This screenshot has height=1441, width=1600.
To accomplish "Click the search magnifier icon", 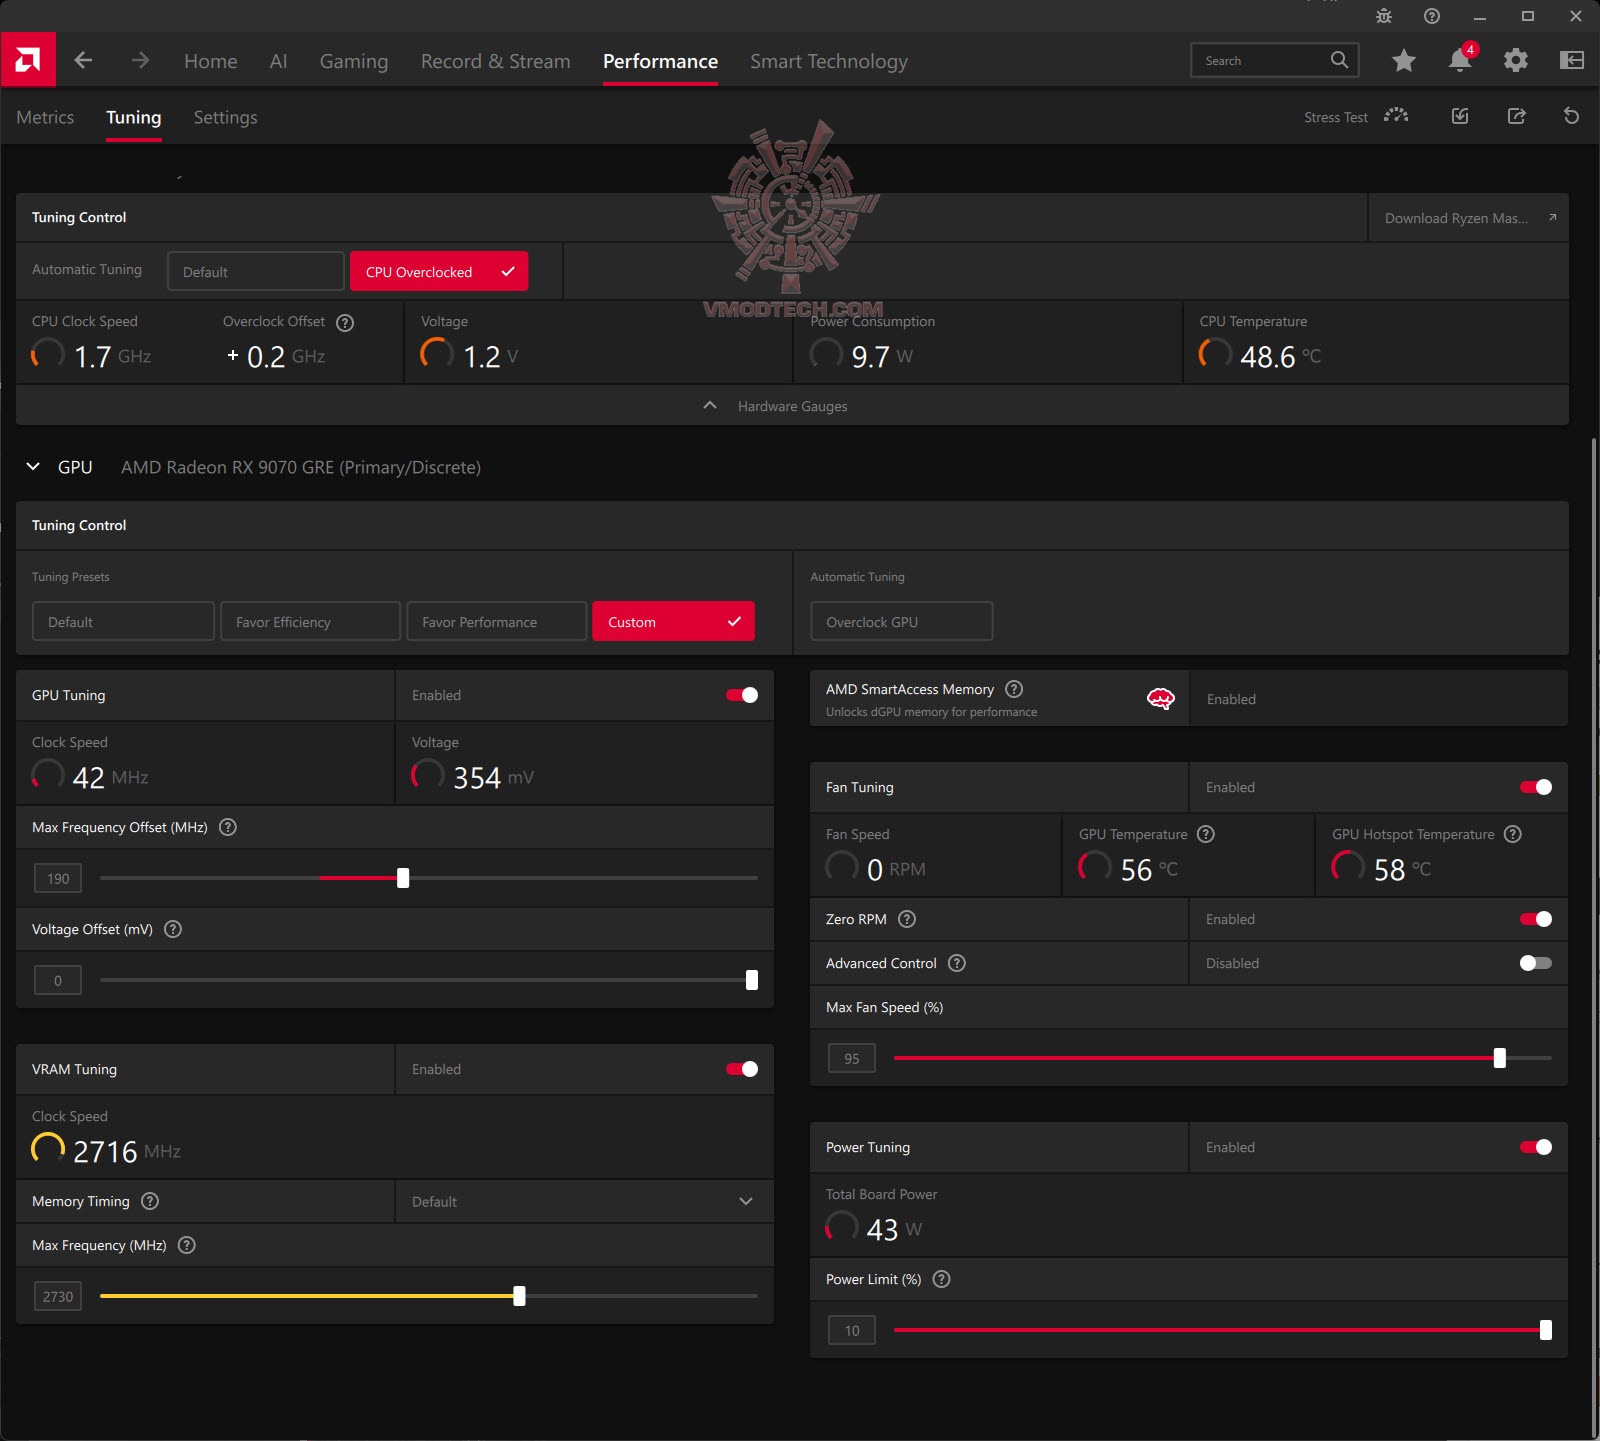I will [x=1339, y=60].
